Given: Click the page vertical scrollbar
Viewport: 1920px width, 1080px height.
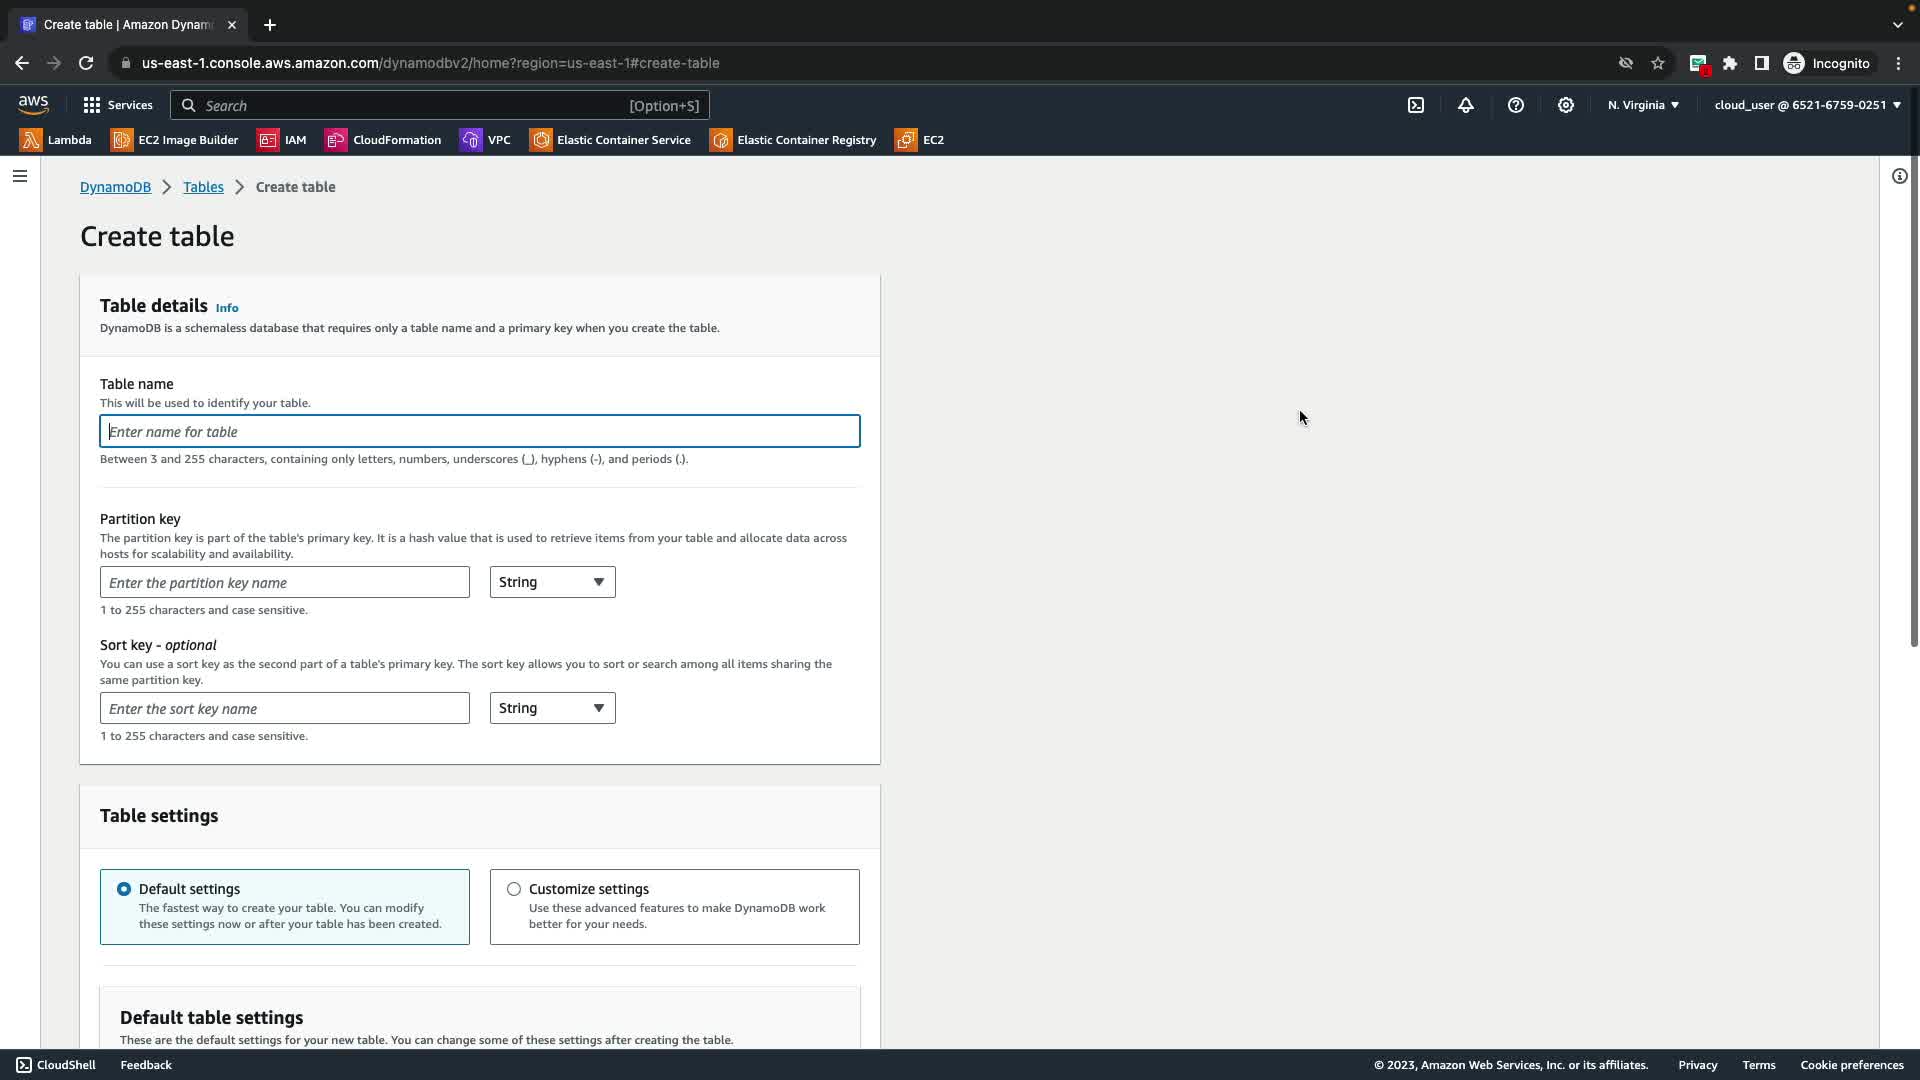Looking at the screenshot, I should point(1914,400).
